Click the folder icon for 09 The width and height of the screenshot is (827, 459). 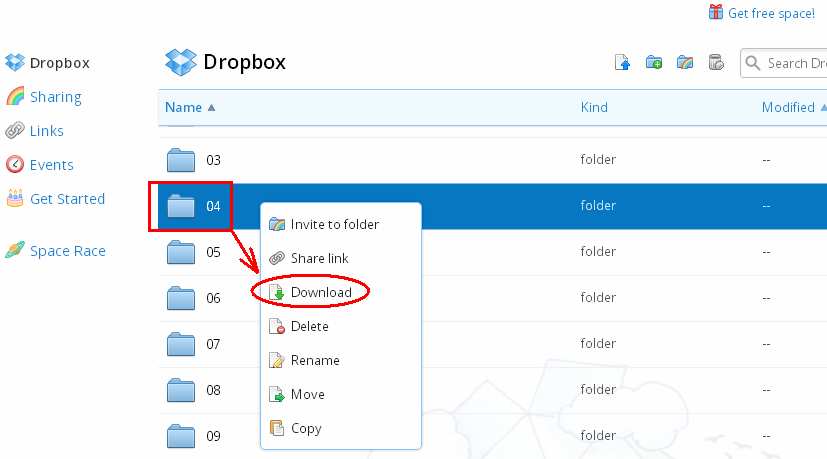181,436
